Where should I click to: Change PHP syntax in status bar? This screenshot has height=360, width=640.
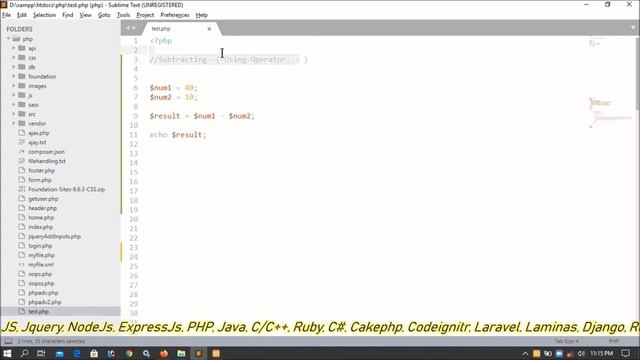[x=613, y=341]
